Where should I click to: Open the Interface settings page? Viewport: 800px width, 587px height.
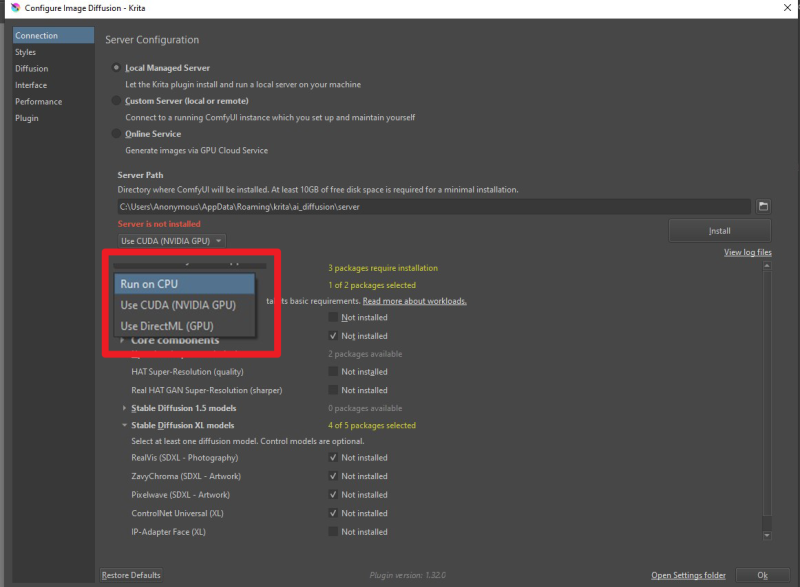(53, 85)
